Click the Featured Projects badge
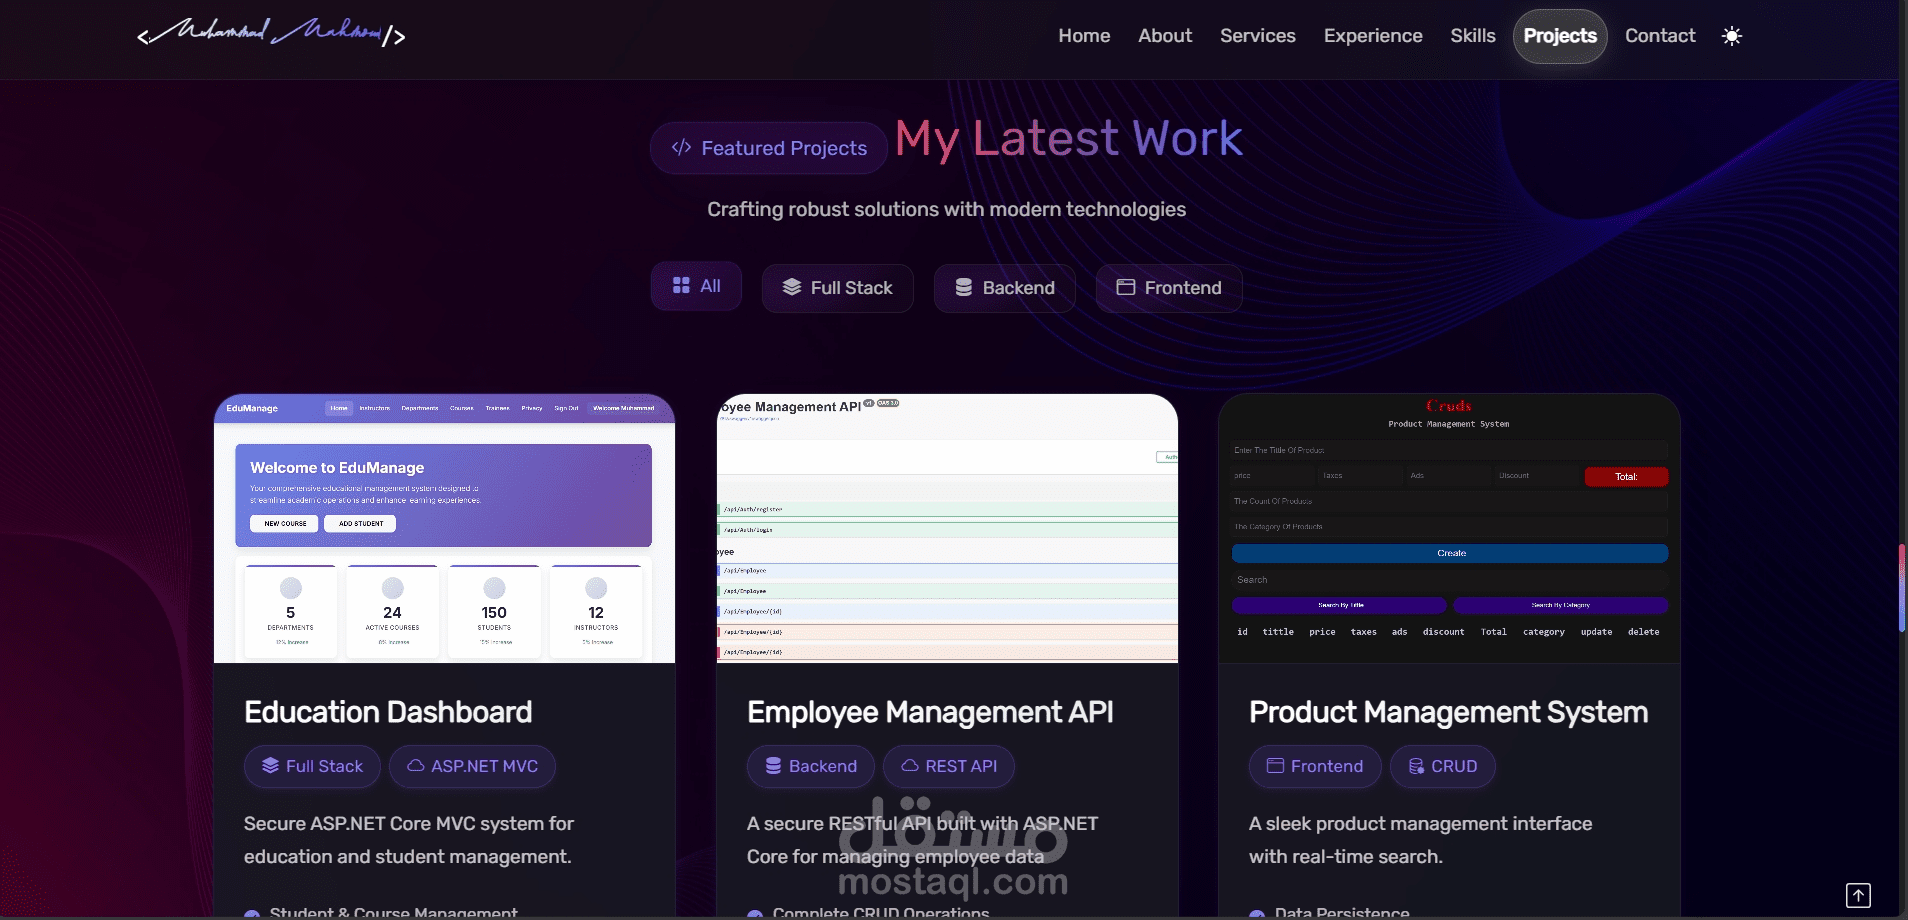This screenshot has width=1908, height=920. click(x=769, y=148)
